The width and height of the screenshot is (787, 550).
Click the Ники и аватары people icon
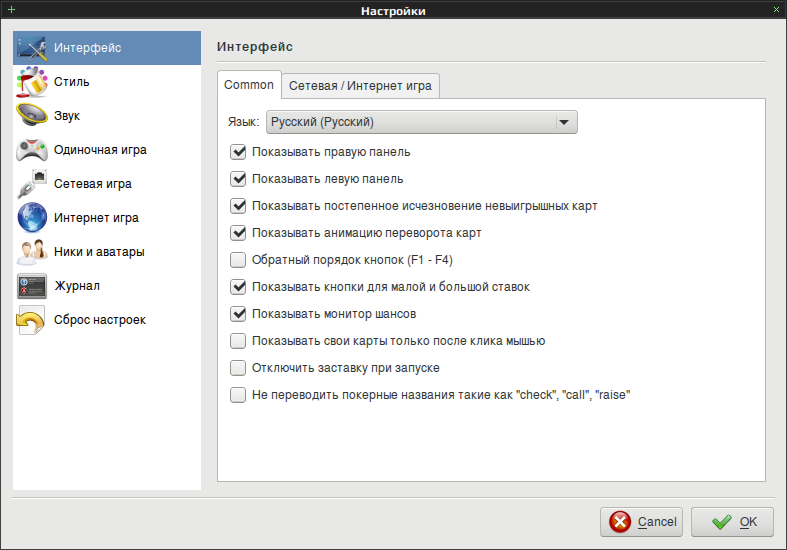tap(32, 251)
